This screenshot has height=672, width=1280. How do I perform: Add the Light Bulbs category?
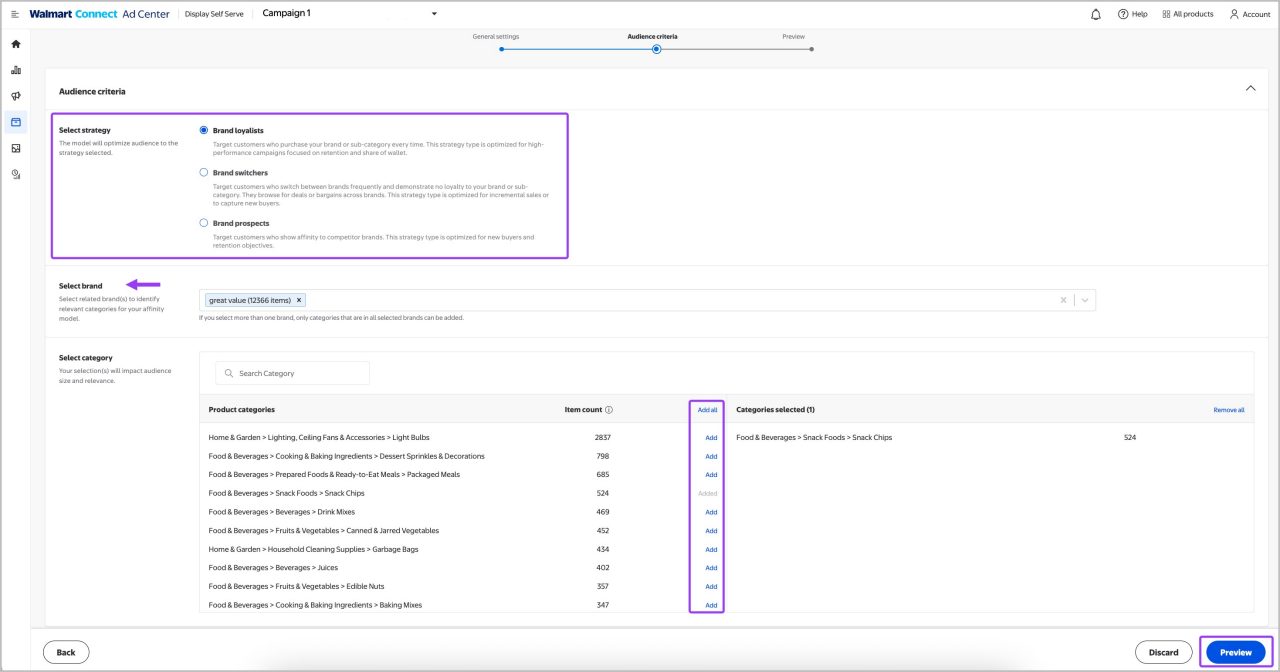pos(711,438)
